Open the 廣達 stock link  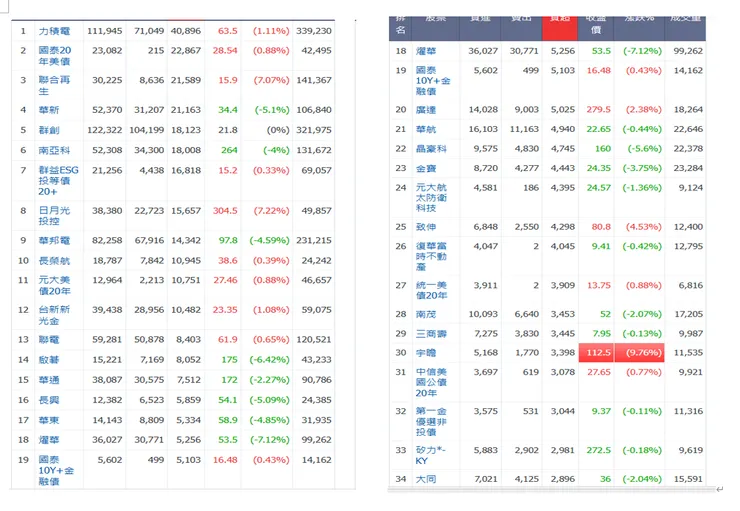(424, 110)
